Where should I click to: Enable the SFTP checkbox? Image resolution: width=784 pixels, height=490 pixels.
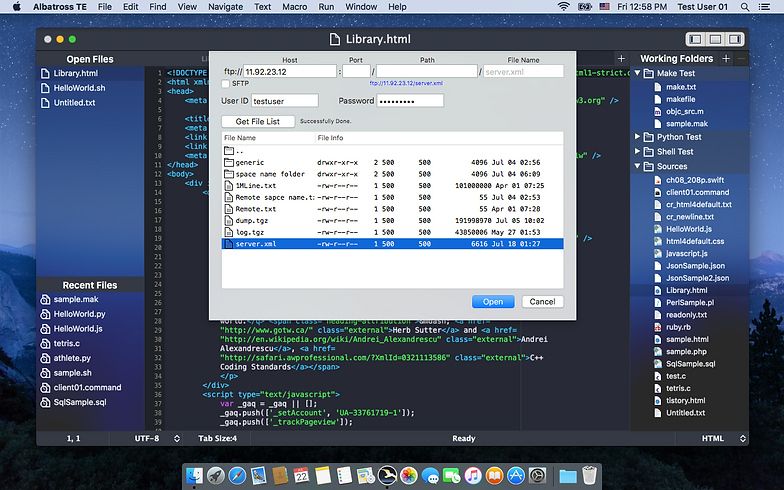click(226, 84)
